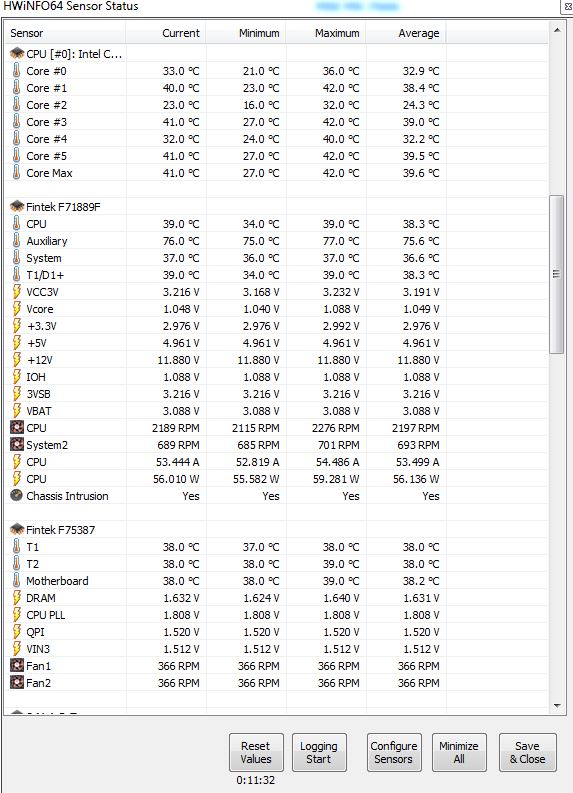Image resolution: width=573 pixels, height=793 pixels.
Task: Click the scrollbar down arrow
Action: [x=557, y=706]
